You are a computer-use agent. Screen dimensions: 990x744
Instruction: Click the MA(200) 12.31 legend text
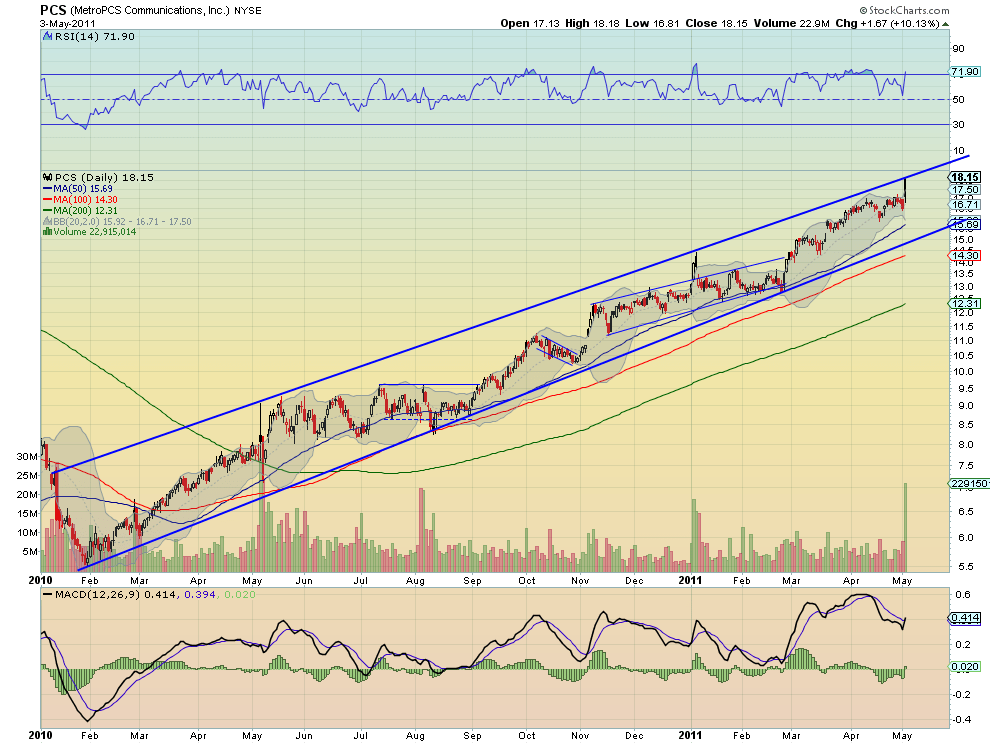[85, 211]
